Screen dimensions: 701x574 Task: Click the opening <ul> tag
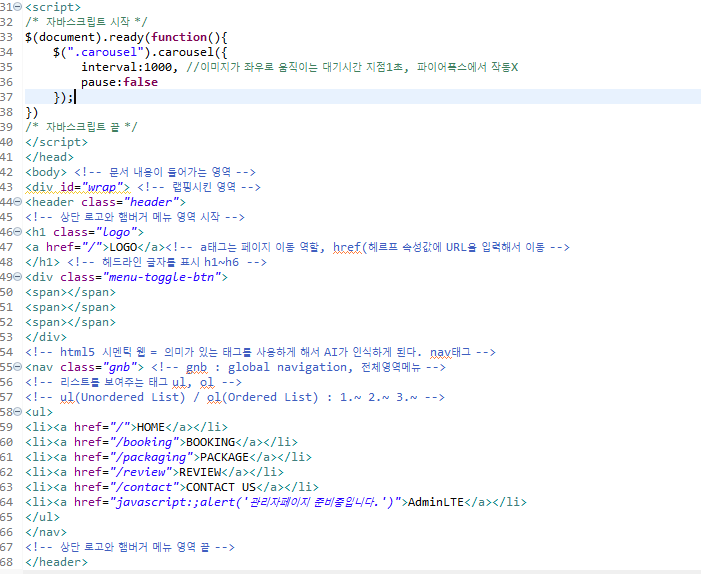tap(39, 412)
